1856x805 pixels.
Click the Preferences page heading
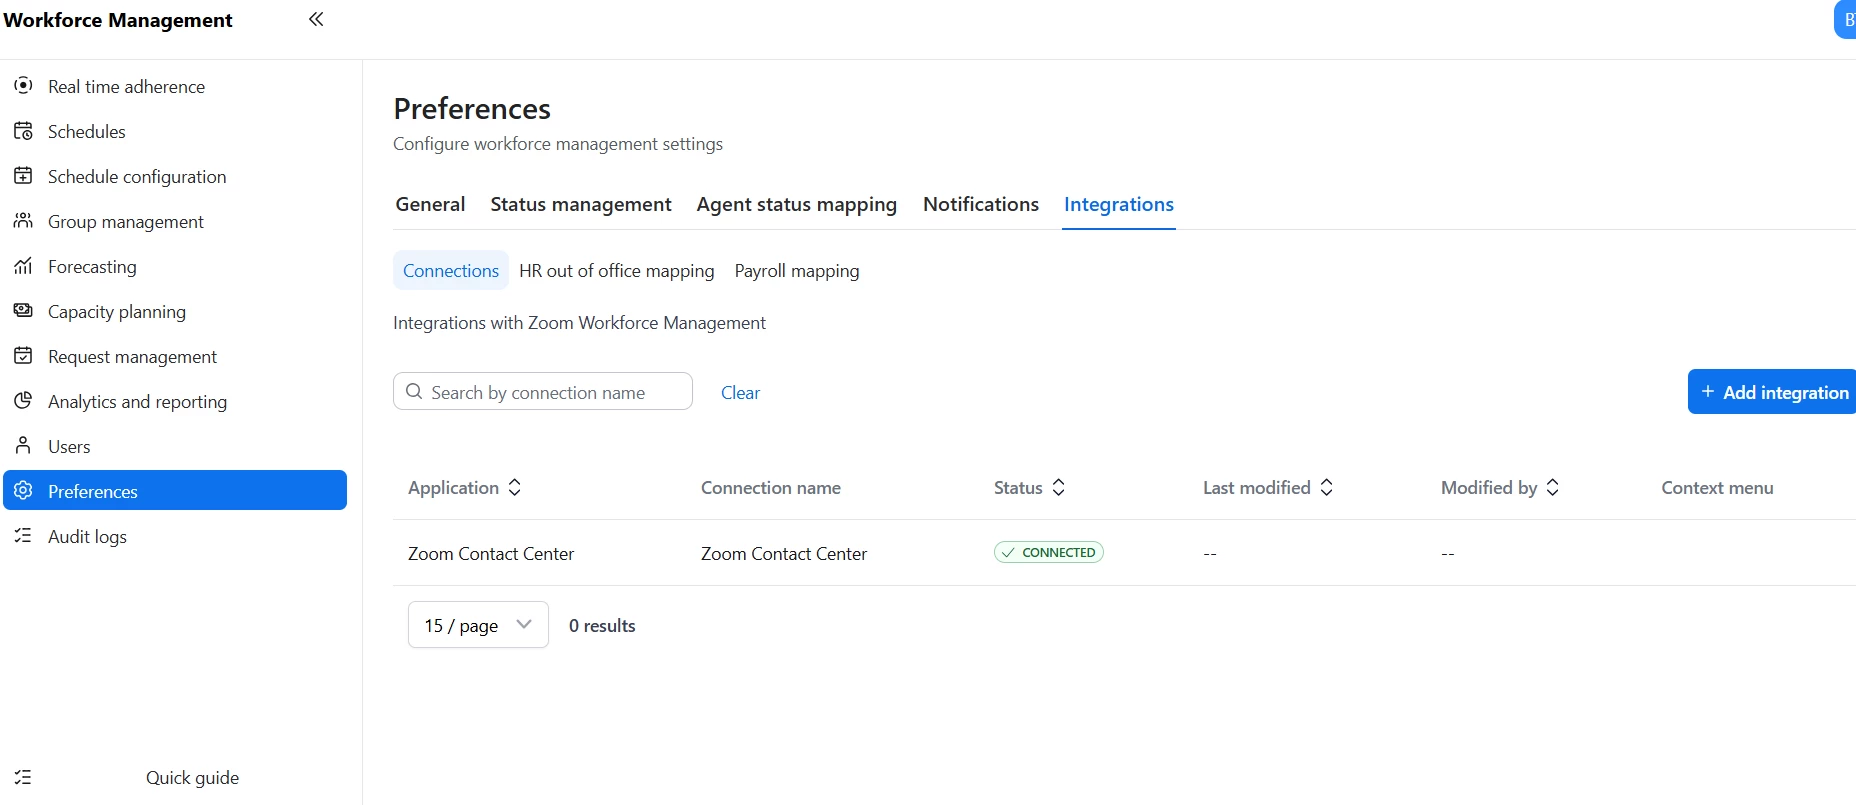[472, 108]
